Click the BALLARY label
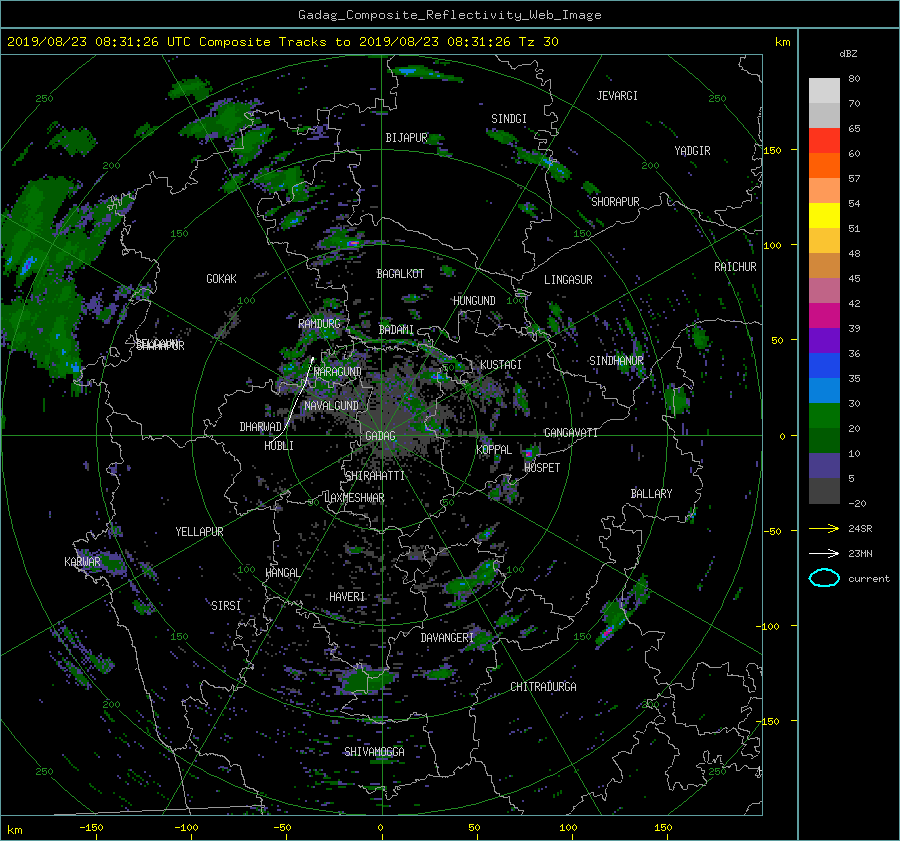The height and width of the screenshot is (841, 900). [651, 494]
